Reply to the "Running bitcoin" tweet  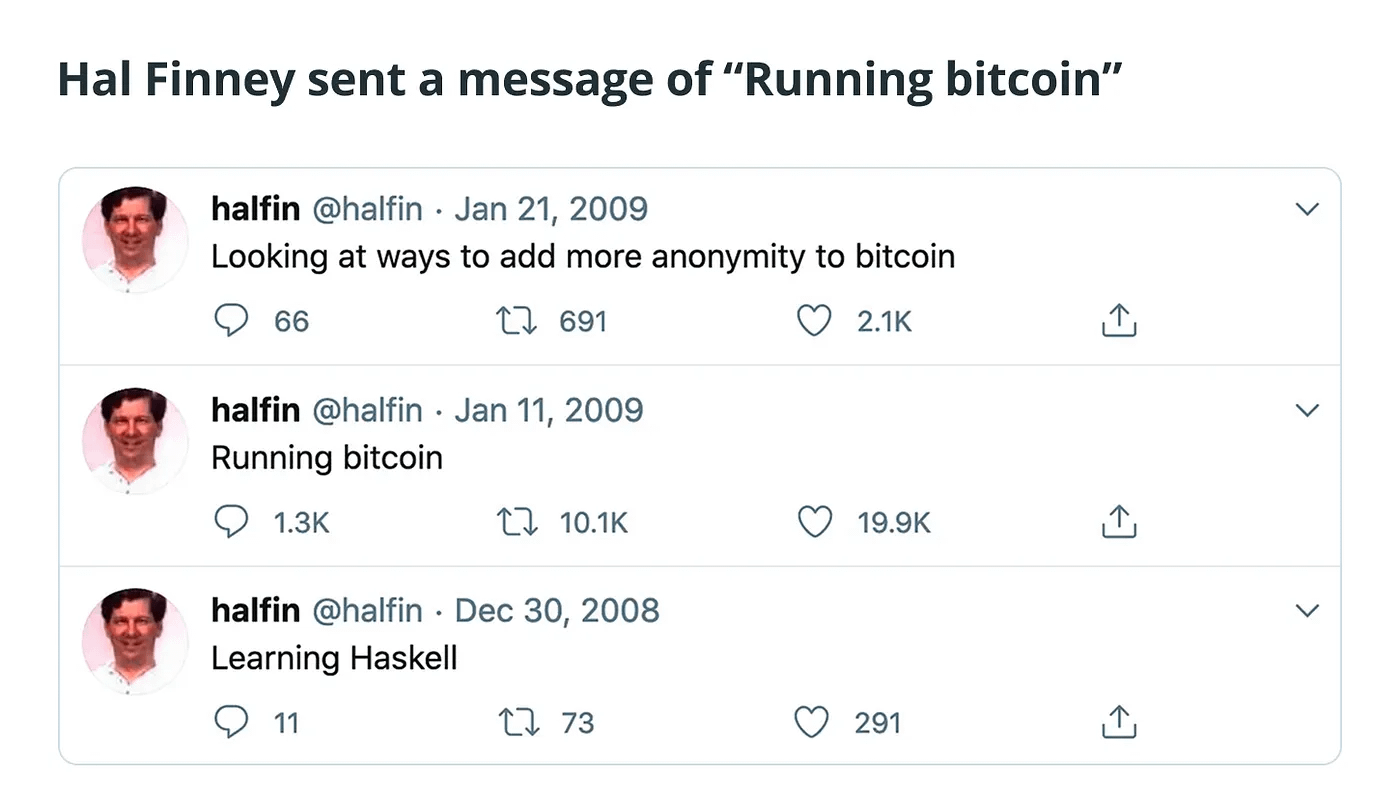232,522
